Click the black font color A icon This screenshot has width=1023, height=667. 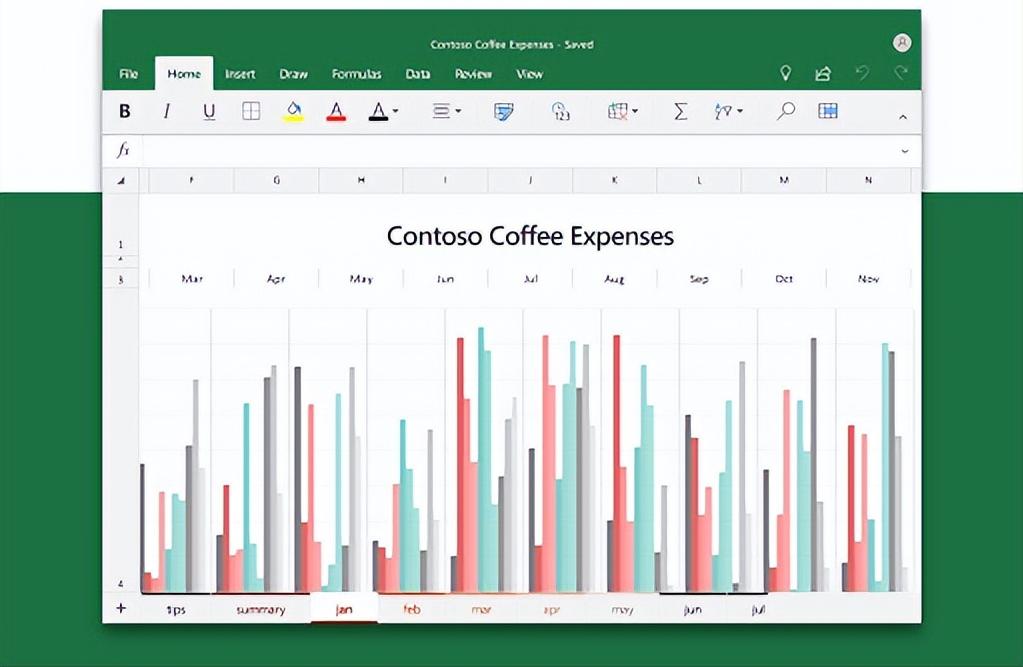tap(378, 112)
